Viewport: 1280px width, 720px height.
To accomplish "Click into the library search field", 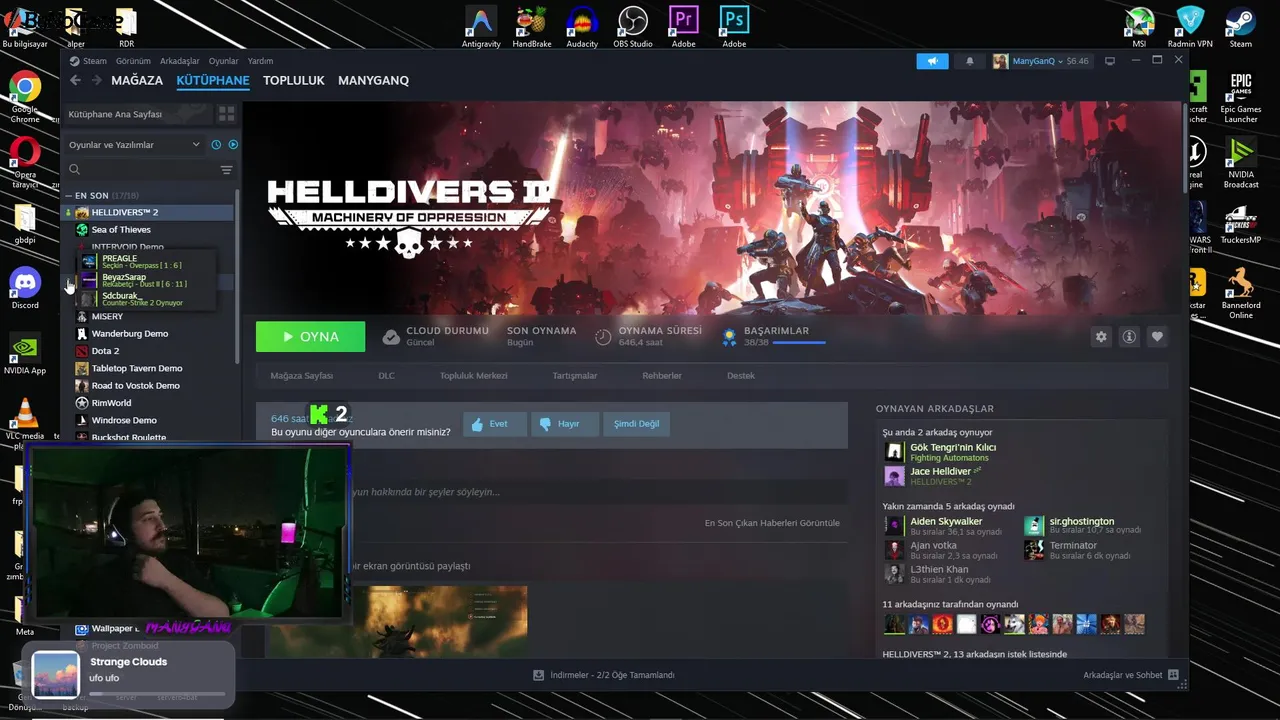I will click(x=143, y=170).
